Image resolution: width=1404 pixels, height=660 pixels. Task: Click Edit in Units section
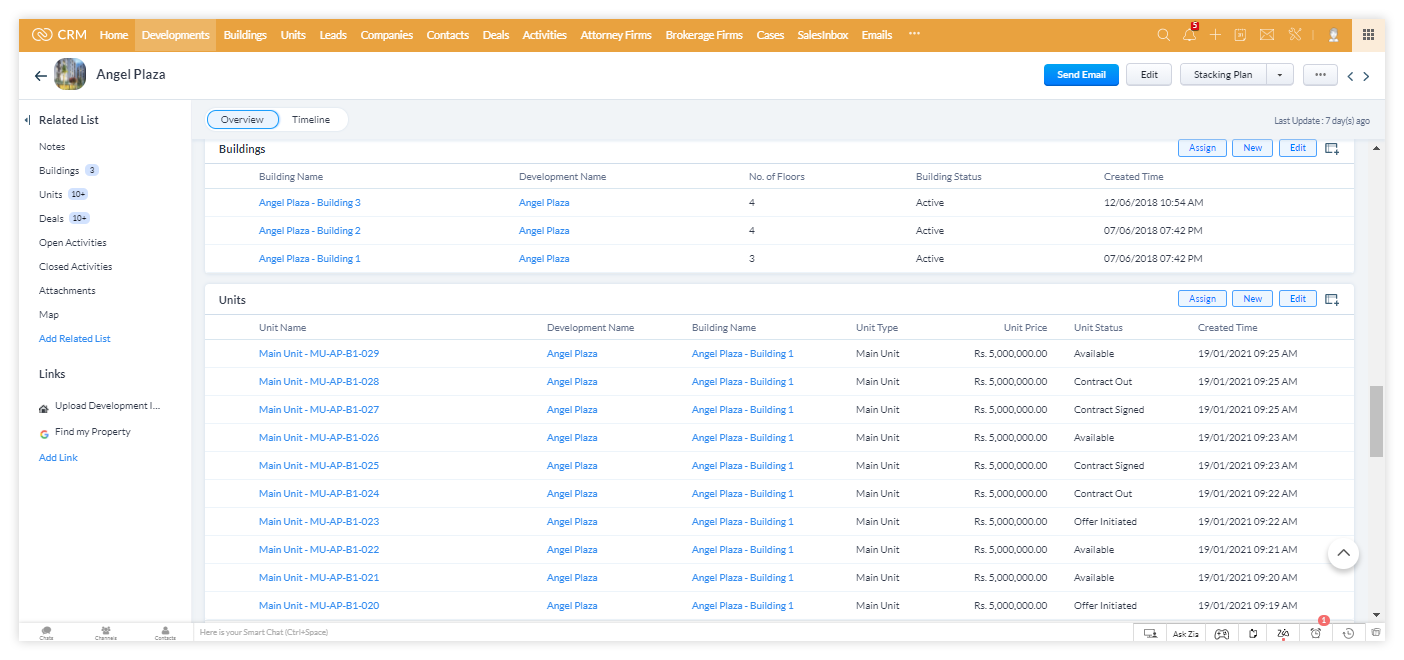click(x=1298, y=299)
